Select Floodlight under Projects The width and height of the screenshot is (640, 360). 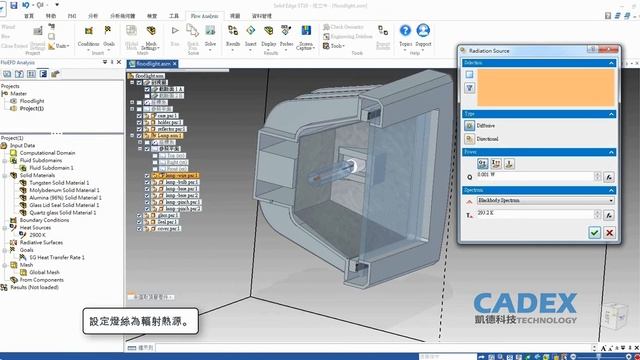pyautogui.click(x=32, y=101)
